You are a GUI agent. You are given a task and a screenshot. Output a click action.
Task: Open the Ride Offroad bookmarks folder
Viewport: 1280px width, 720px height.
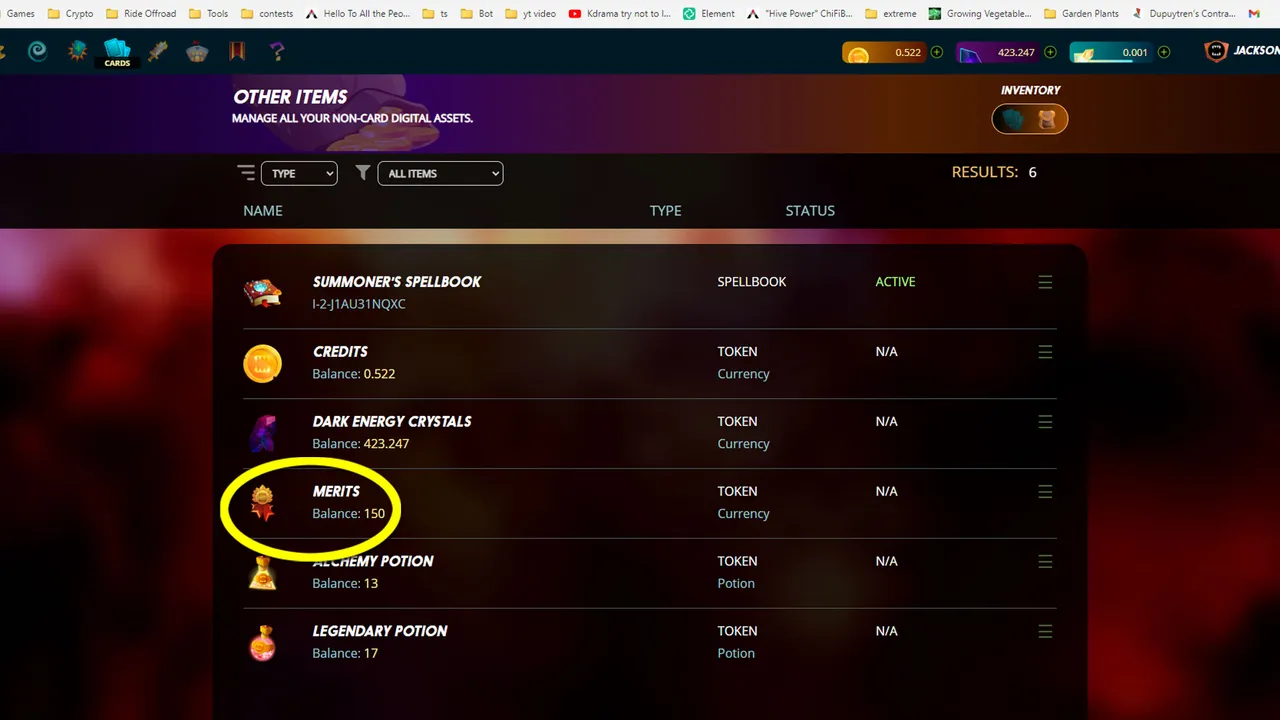point(140,14)
